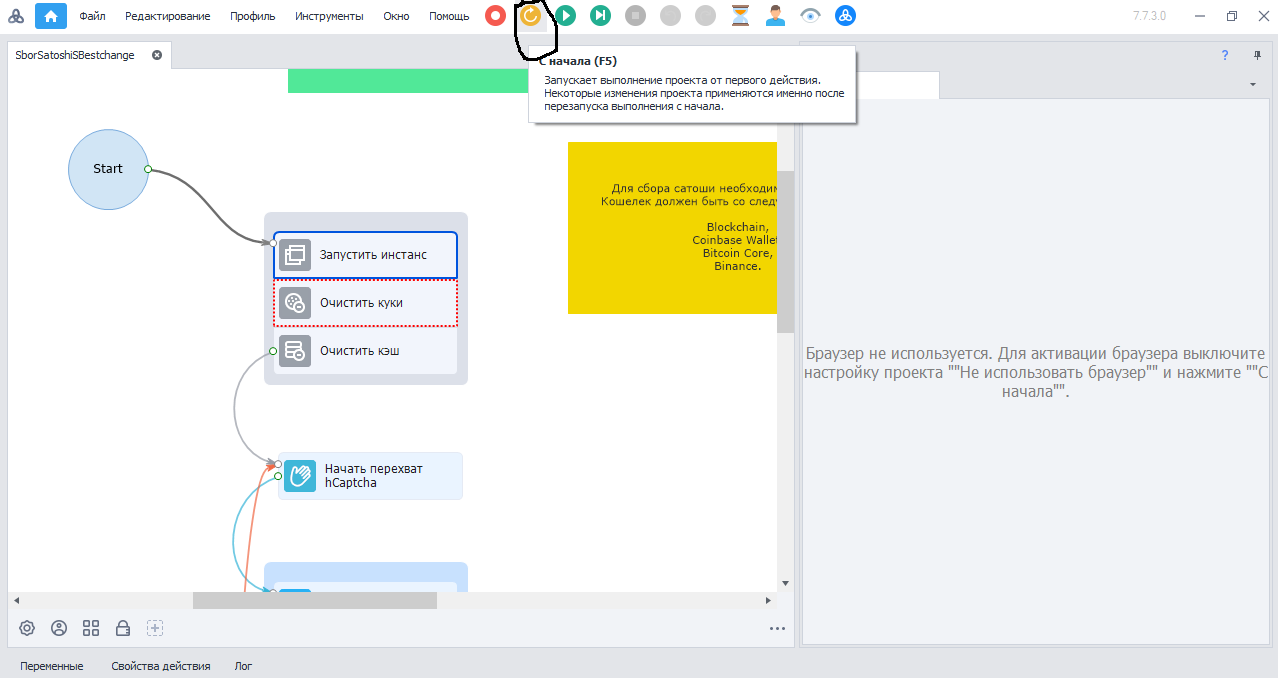This screenshot has width=1278, height=678.
Task: Select the Очистить куки action
Action: [365, 303]
